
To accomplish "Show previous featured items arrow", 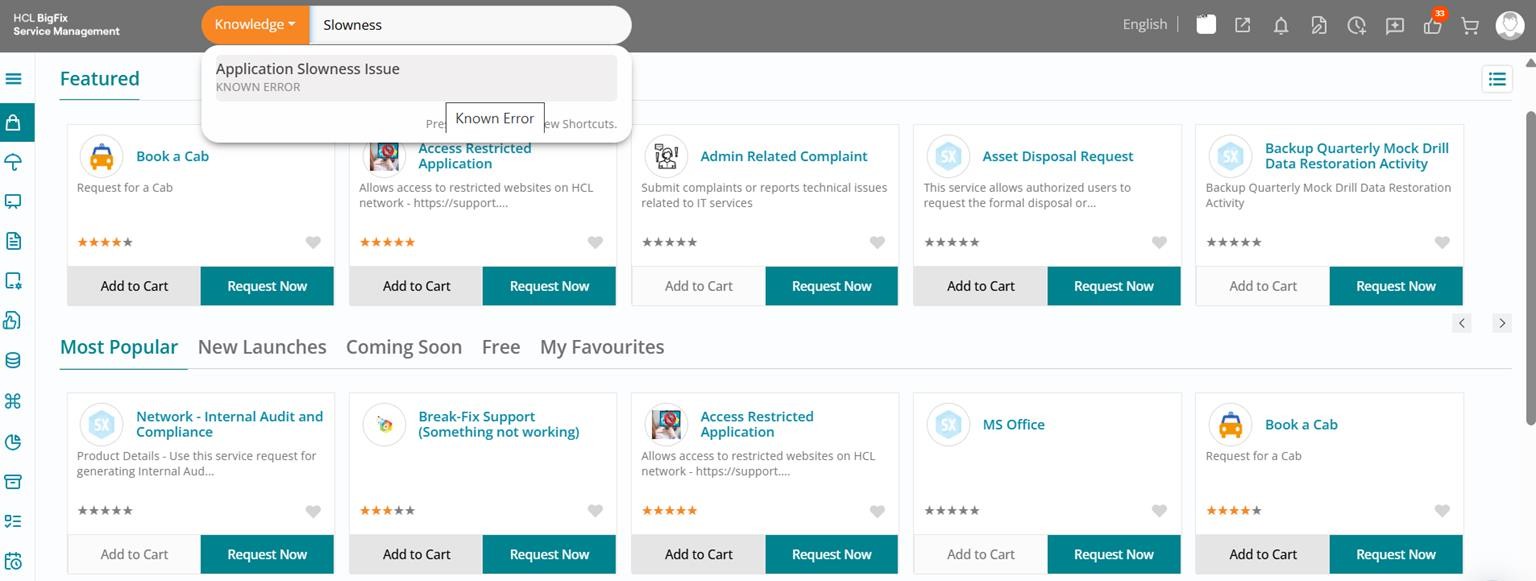I will (1462, 323).
